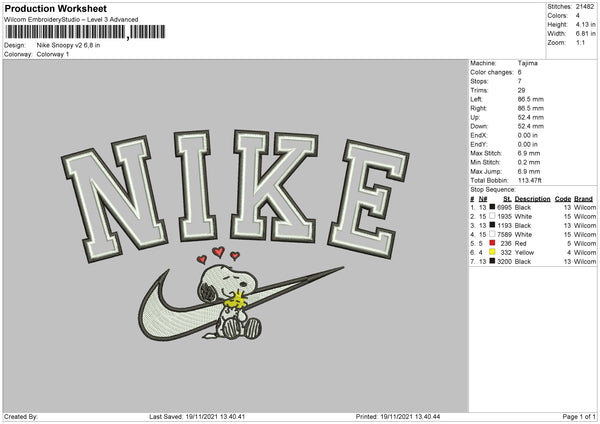600x424 pixels.
Task: Click the 'Red' description in row 5
Action: tap(520, 244)
